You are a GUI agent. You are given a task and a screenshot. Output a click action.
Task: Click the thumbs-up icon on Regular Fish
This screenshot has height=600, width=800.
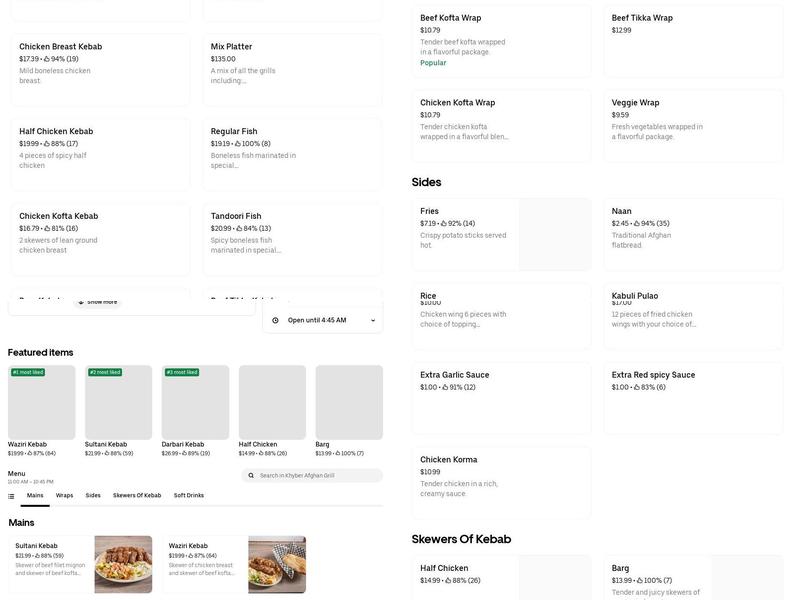tap(237, 144)
